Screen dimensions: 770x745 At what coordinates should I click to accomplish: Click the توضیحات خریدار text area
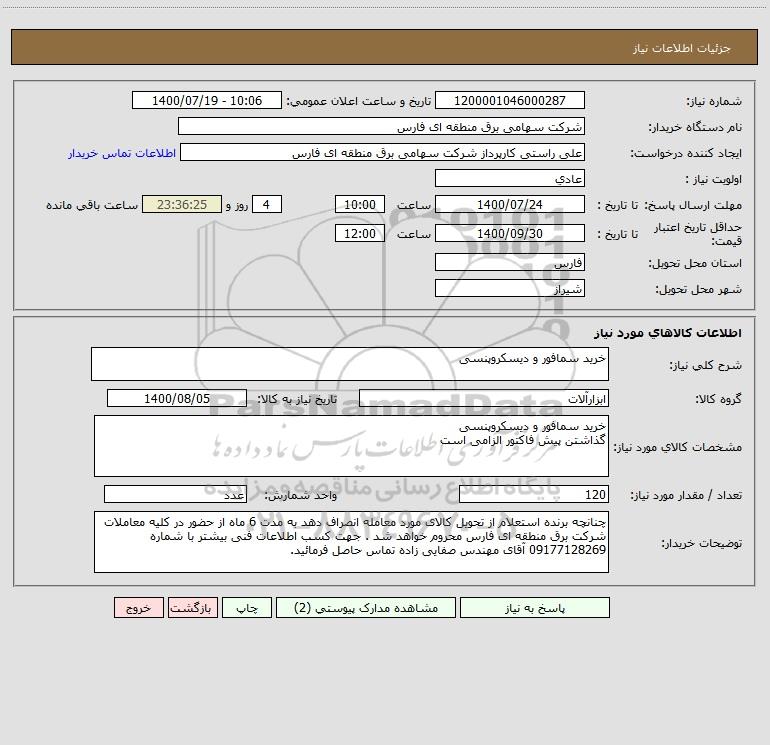tap(351, 542)
